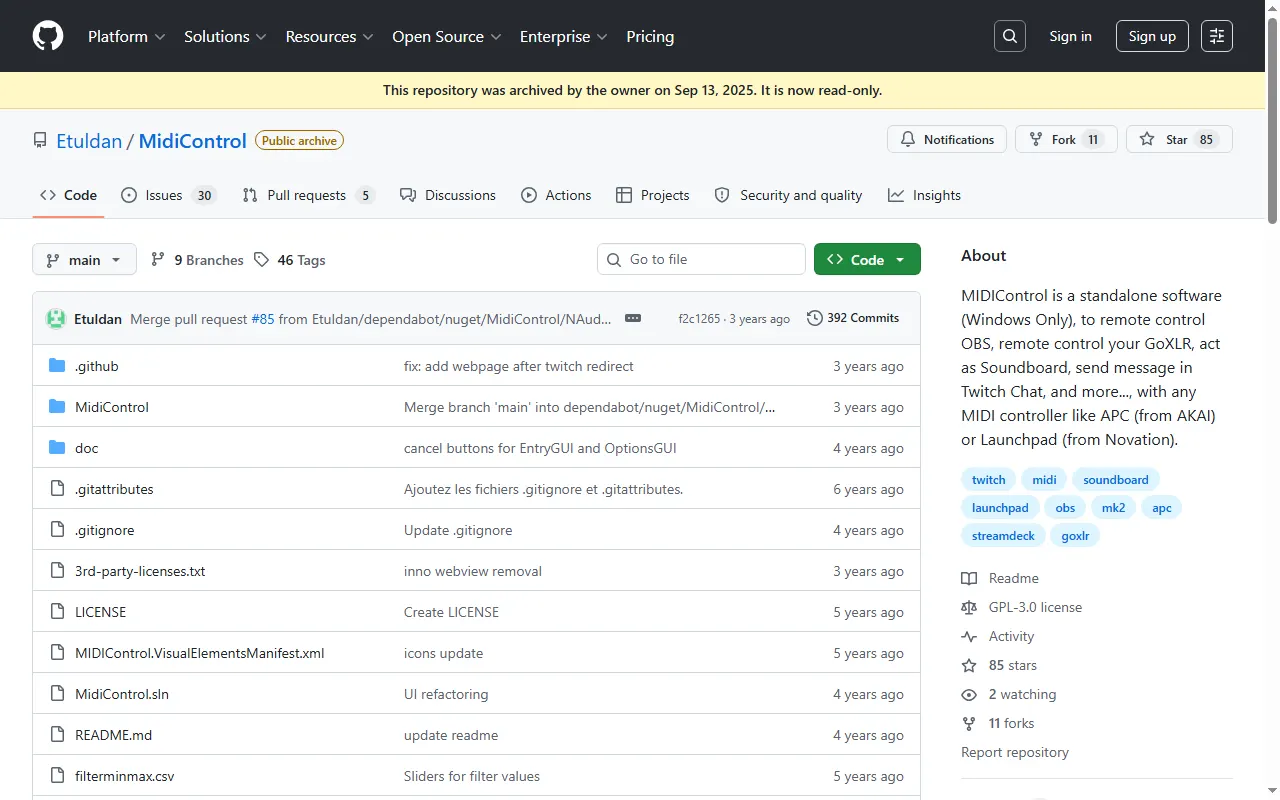Open commit hash f2c1265
1280x800 pixels.
tap(699, 319)
